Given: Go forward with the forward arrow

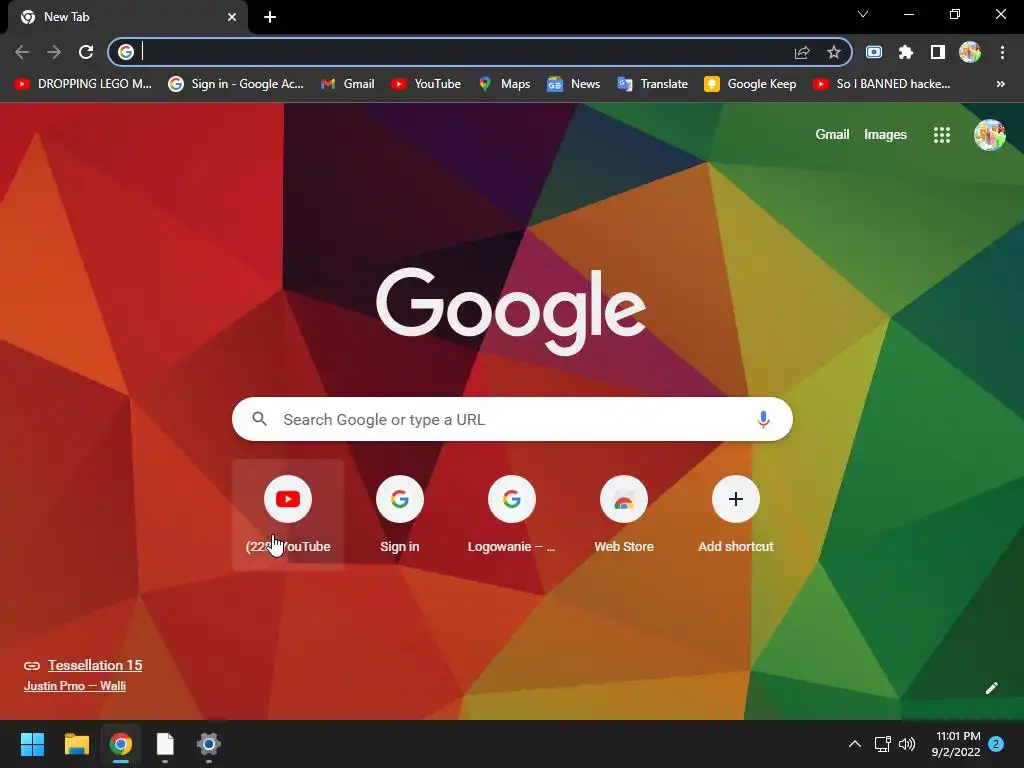Looking at the screenshot, I should tap(54, 52).
